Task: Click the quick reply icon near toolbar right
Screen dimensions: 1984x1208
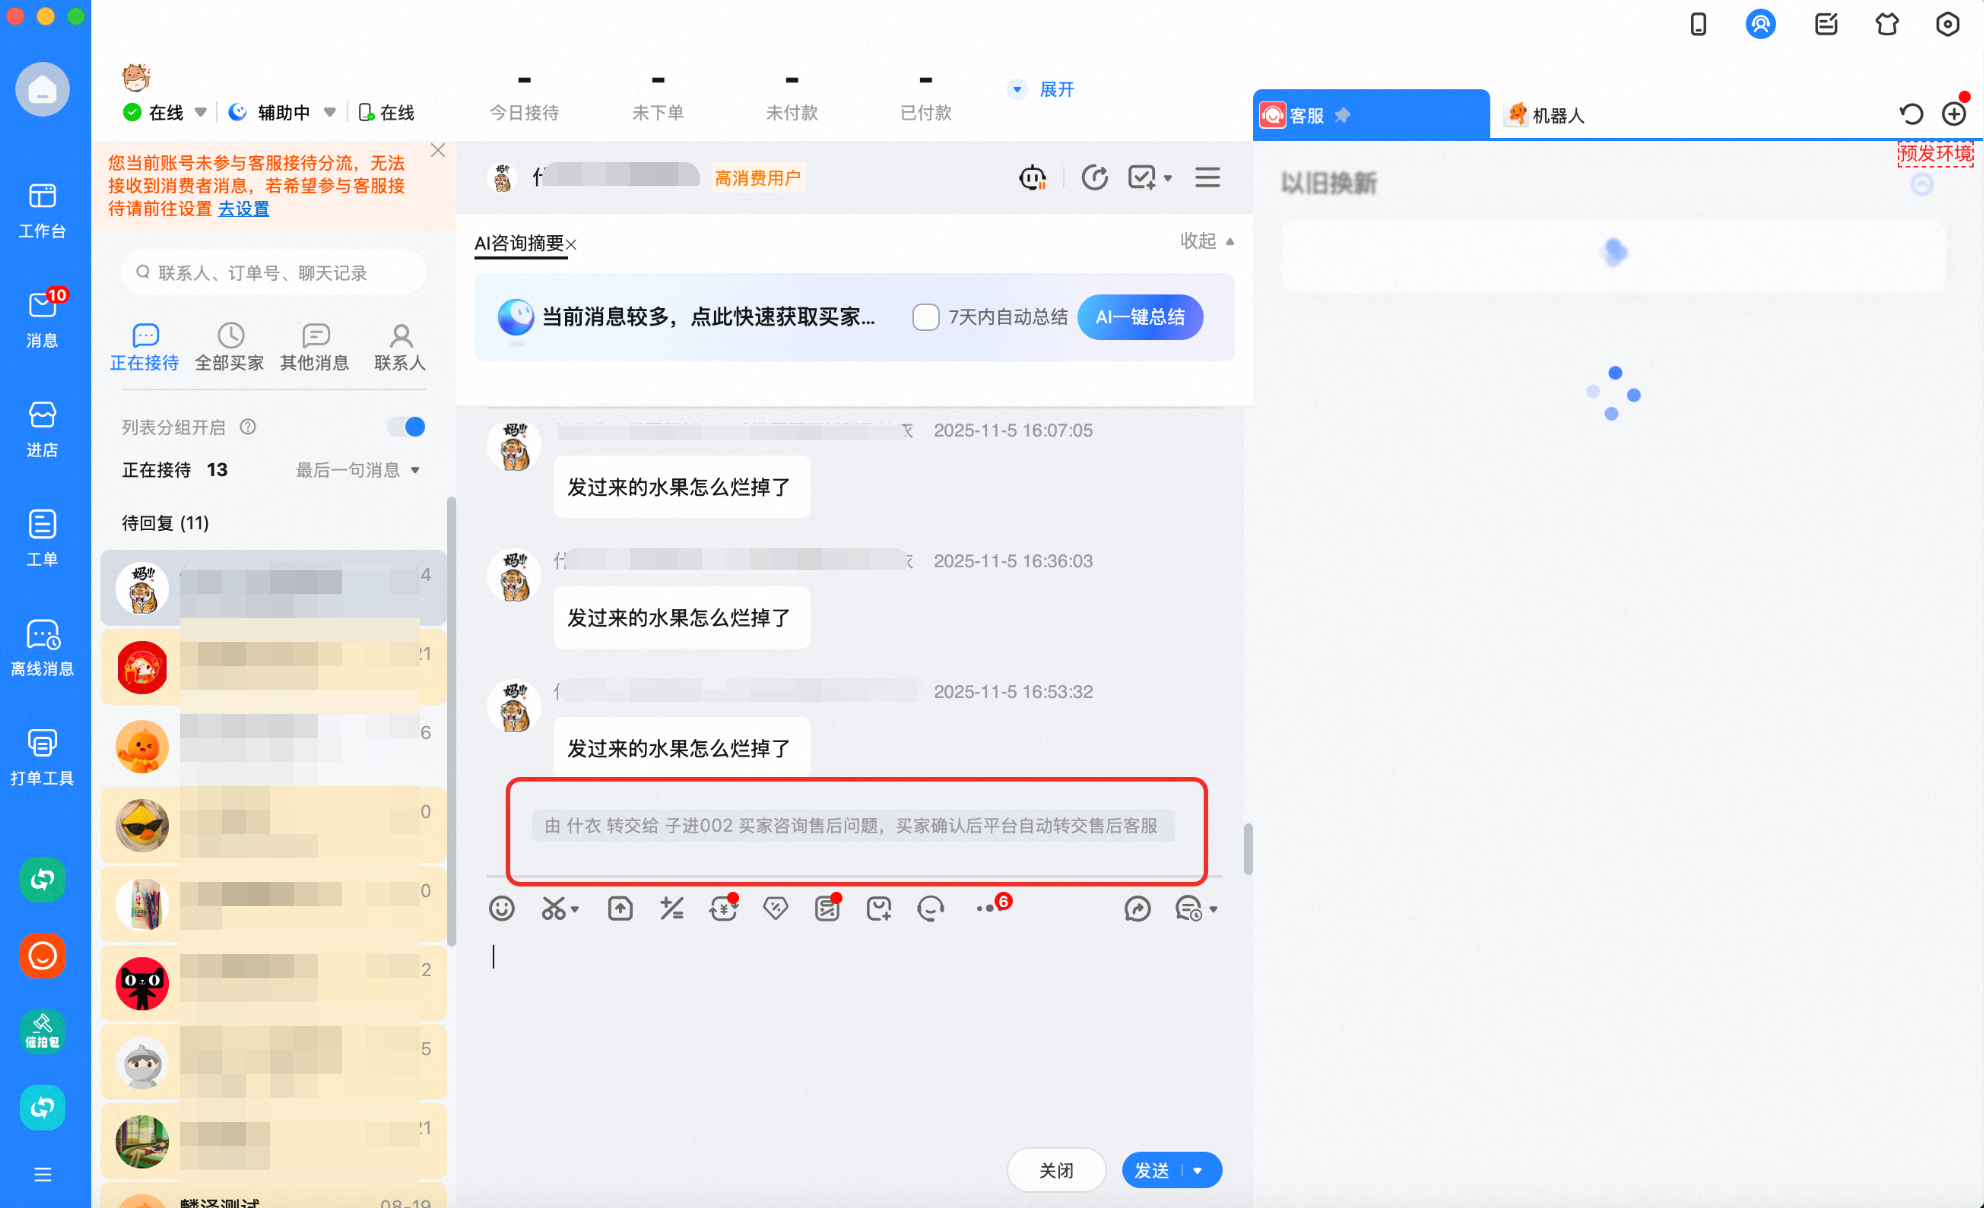Action: point(1137,908)
